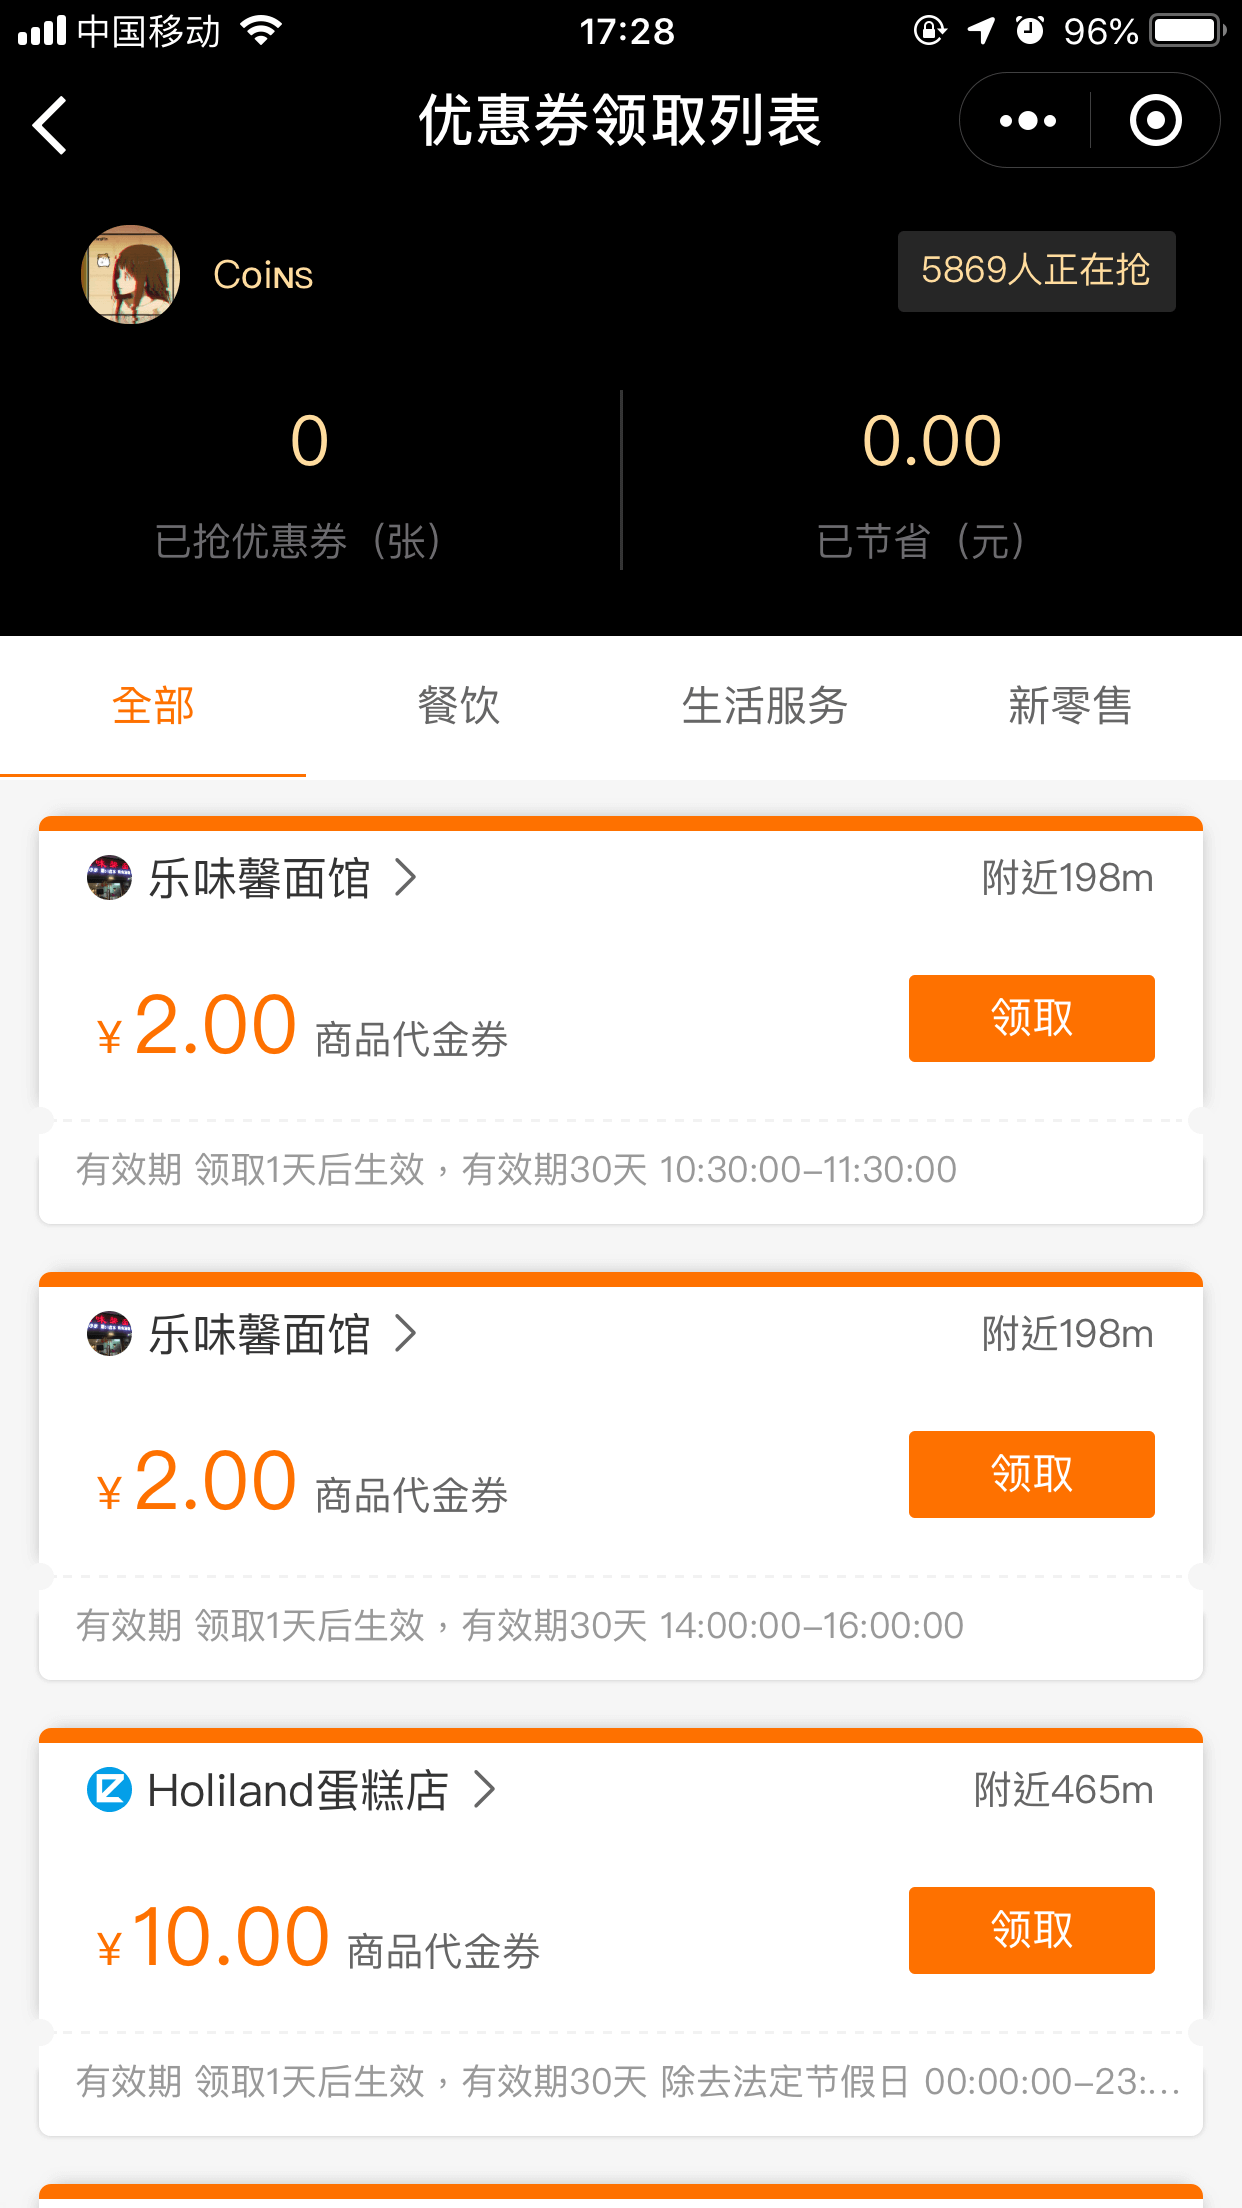The height and width of the screenshot is (2208, 1242).
Task: Tap the Holiland蛋糕店 logo icon
Action: [x=109, y=1790]
